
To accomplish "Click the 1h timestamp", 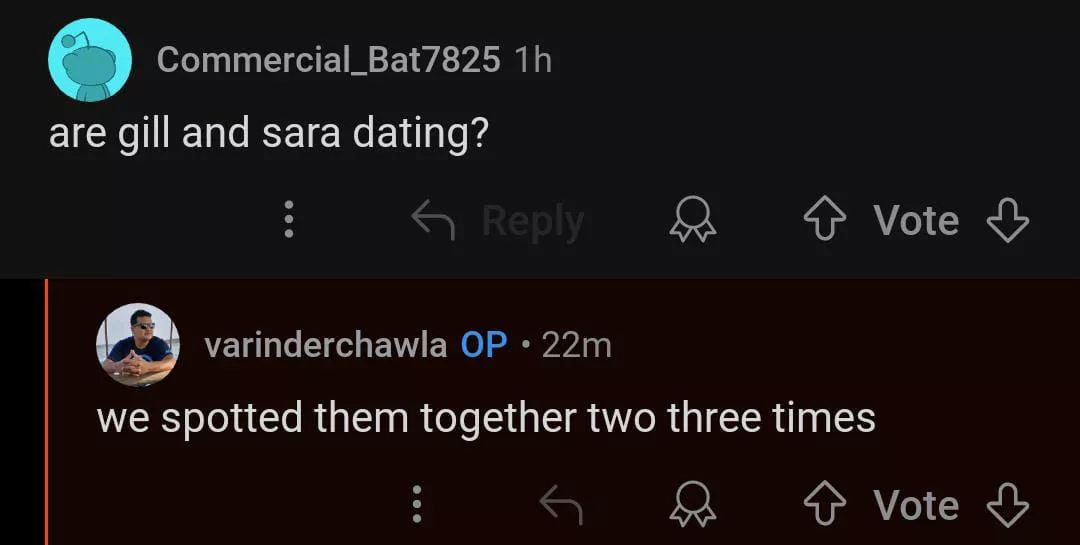I will 532,60.
